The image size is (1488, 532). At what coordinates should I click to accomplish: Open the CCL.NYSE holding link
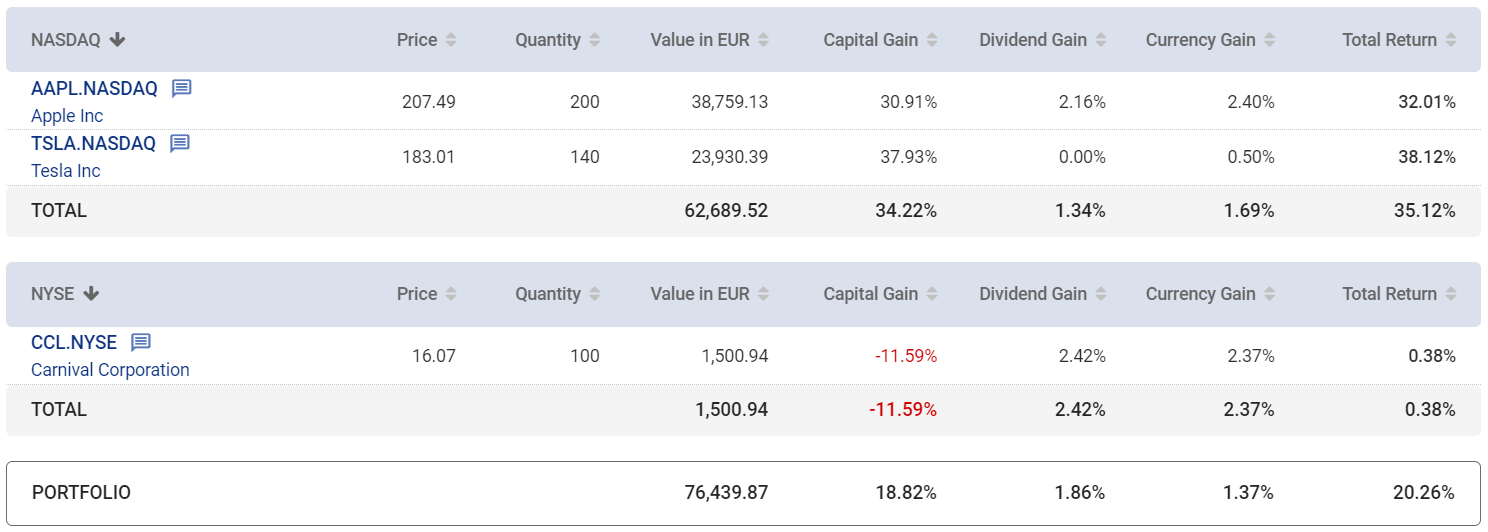(74, 342)
